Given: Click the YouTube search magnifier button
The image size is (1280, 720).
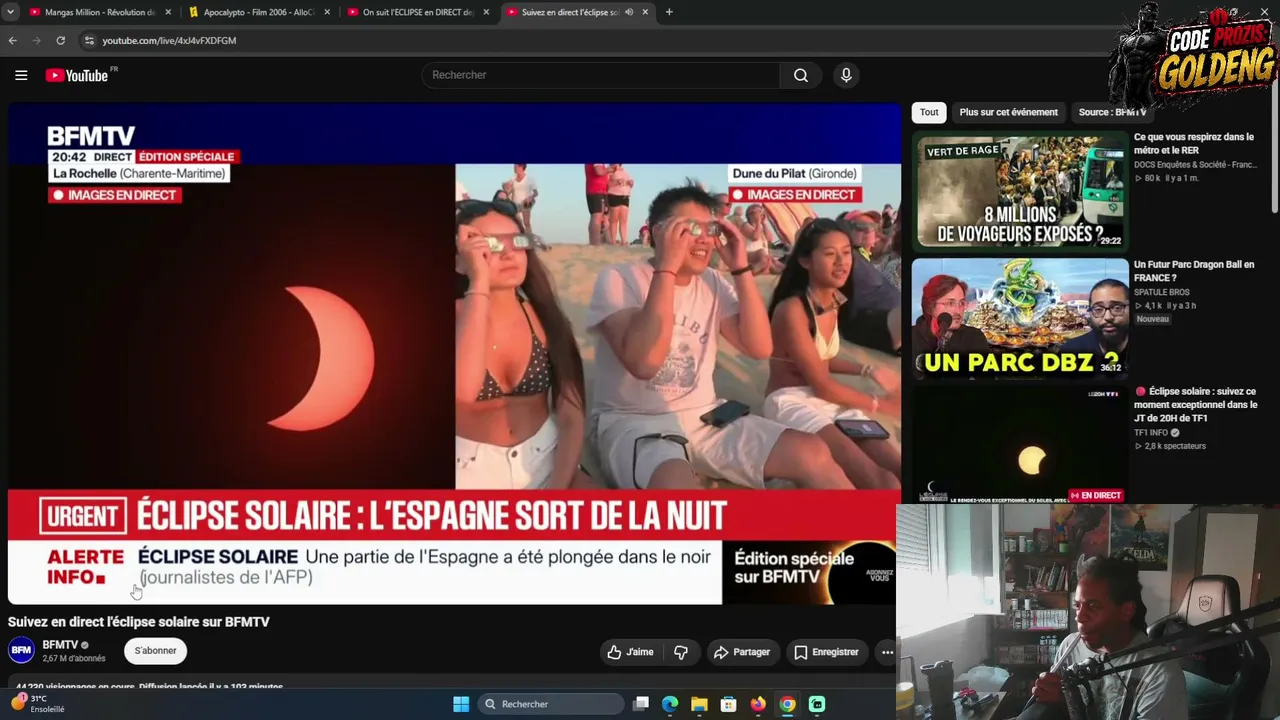Looking at the screenshot, I should click(801, 75).
